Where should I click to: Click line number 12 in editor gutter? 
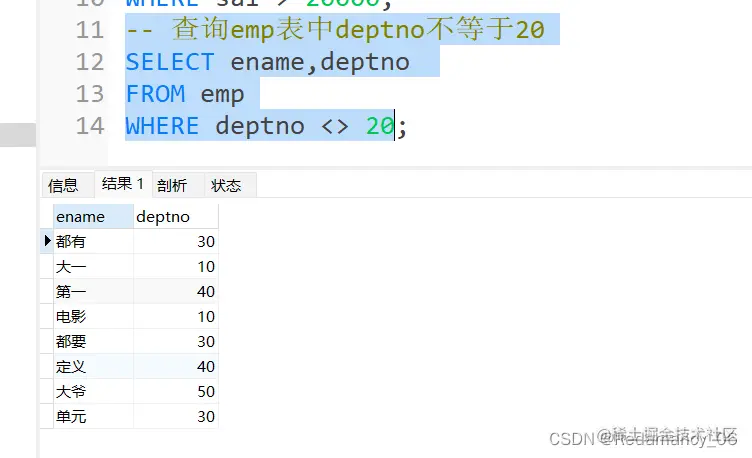[90, 62]
